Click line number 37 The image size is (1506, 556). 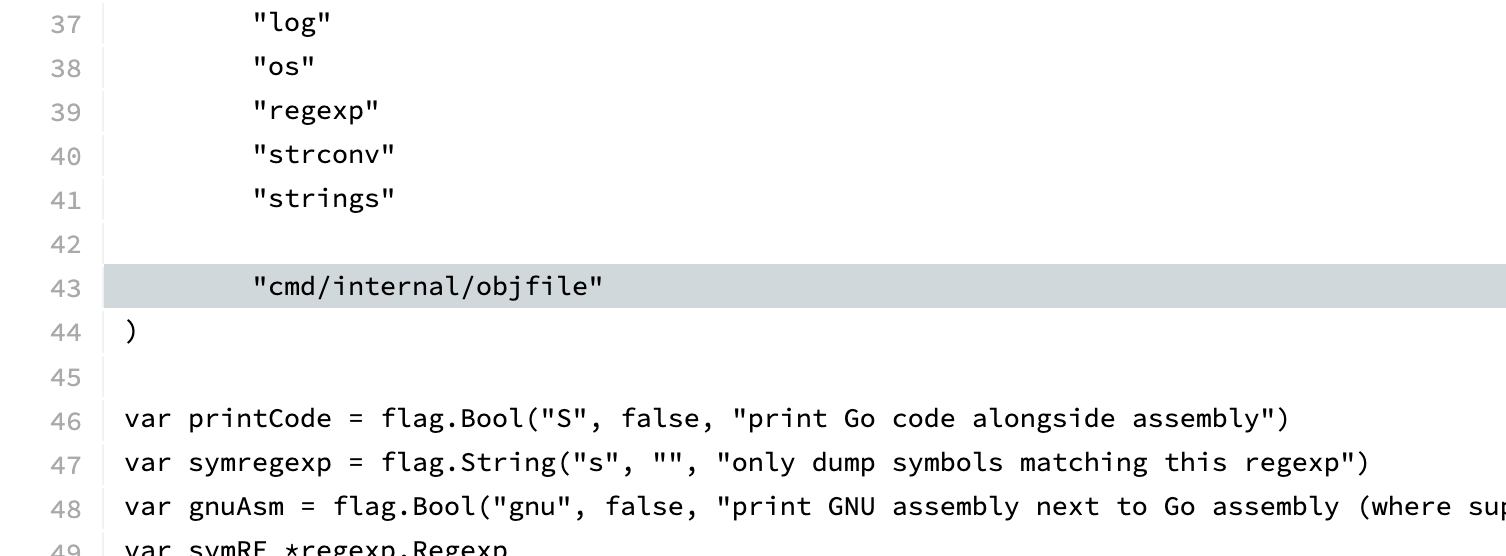point(66,24)
